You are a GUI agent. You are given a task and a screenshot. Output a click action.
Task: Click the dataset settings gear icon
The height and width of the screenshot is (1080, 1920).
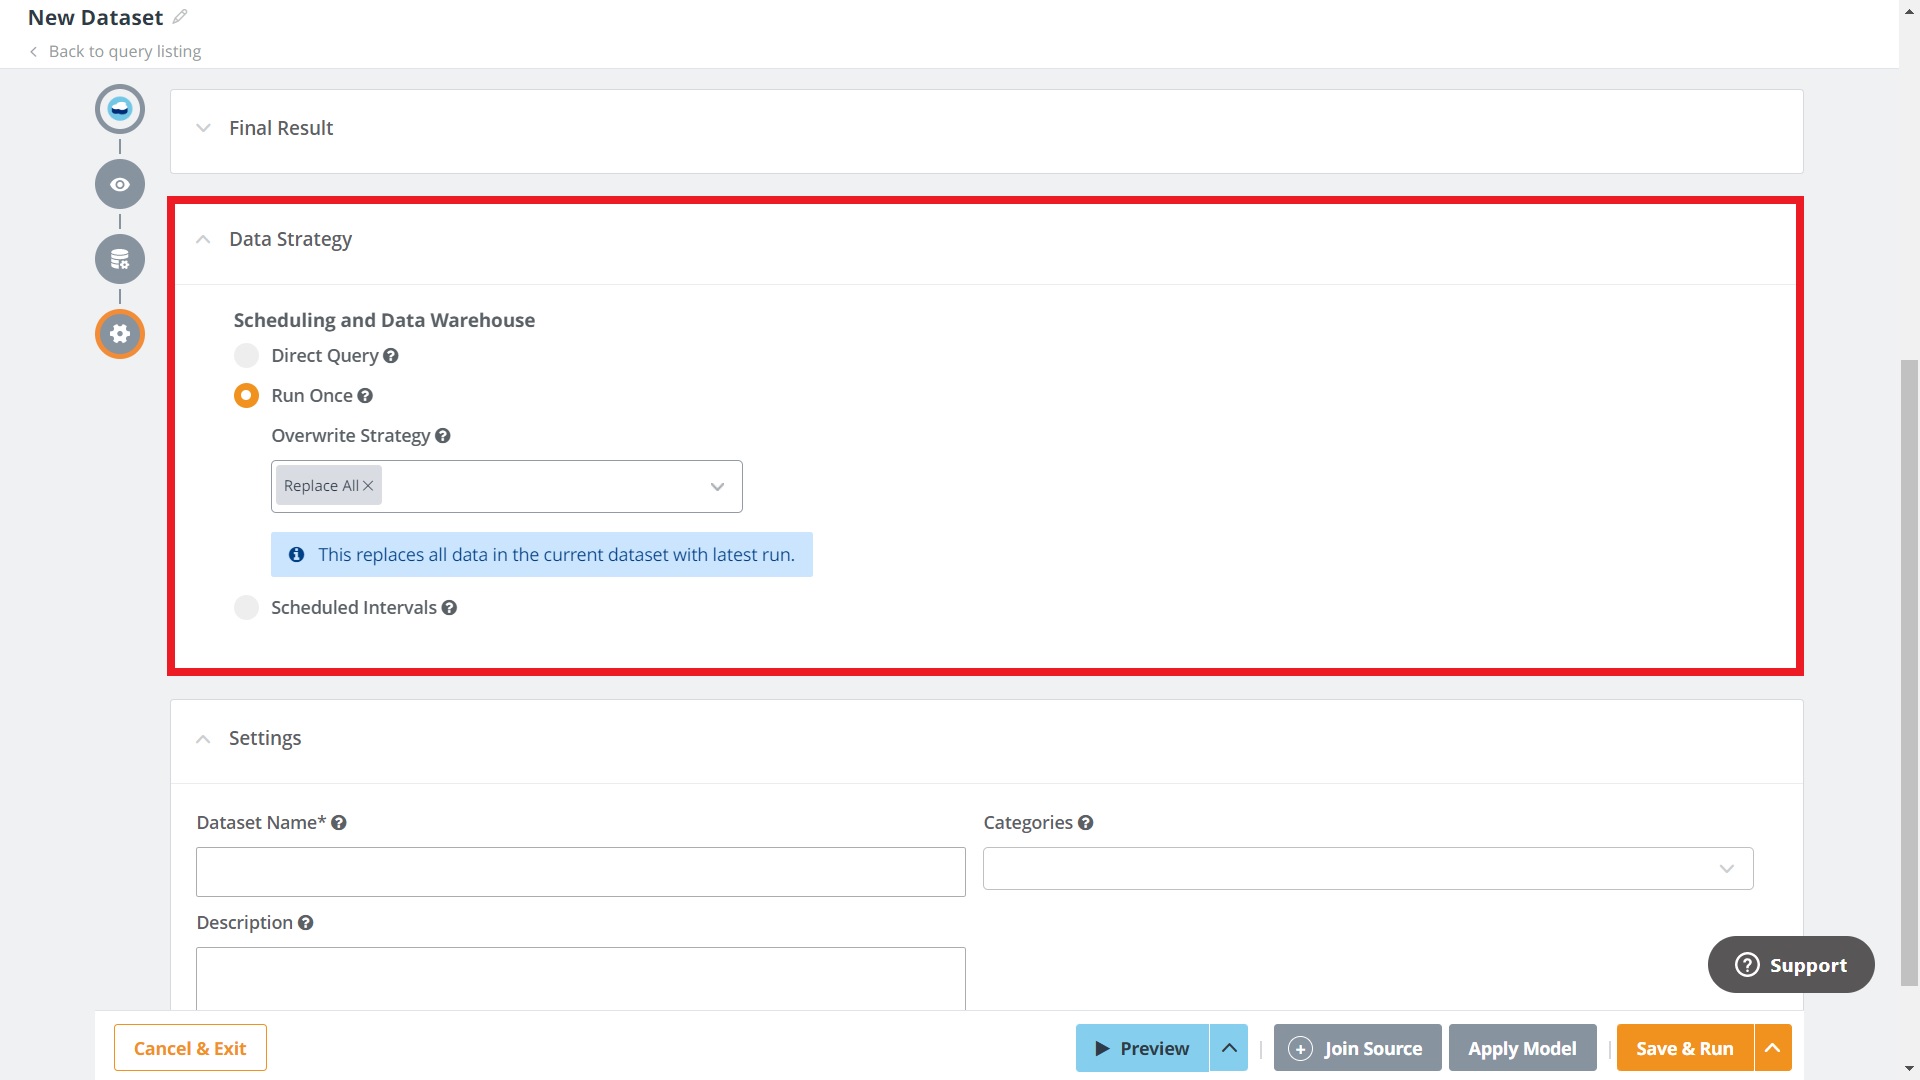point(119,332)
